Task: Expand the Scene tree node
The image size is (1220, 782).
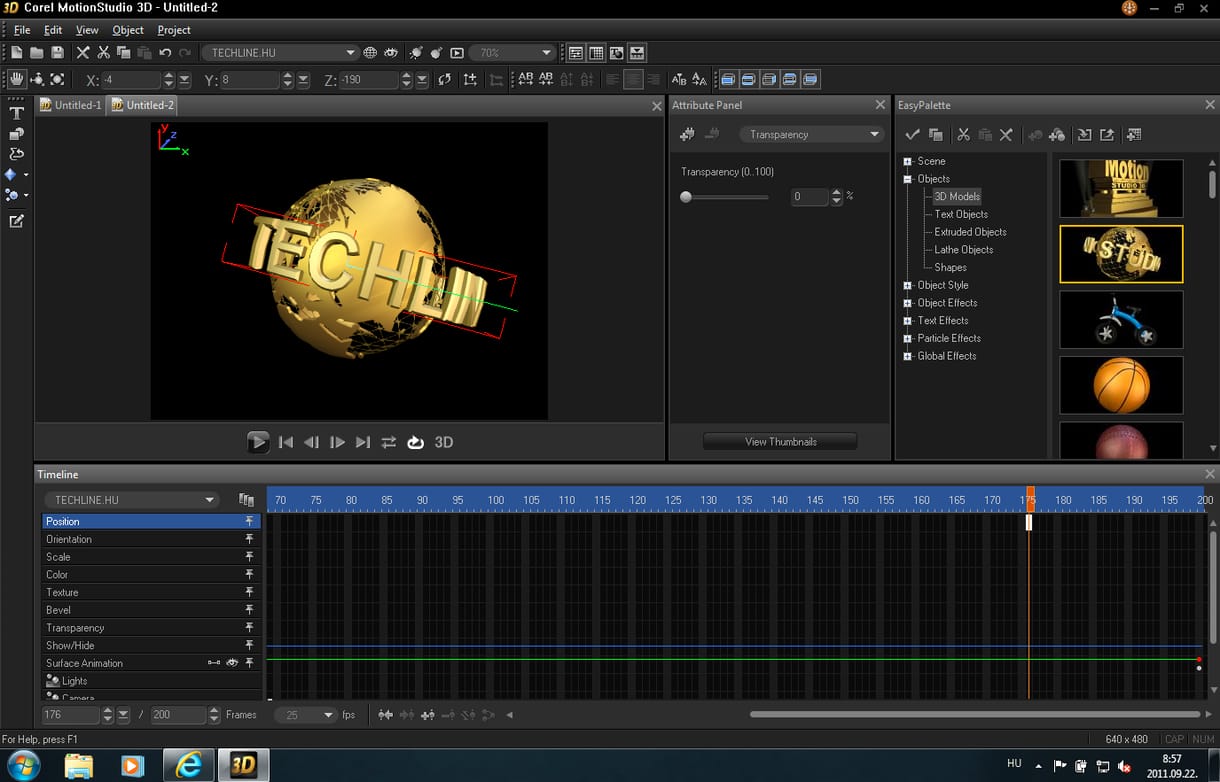Action: pyautogui.click(x=908, y=161)
